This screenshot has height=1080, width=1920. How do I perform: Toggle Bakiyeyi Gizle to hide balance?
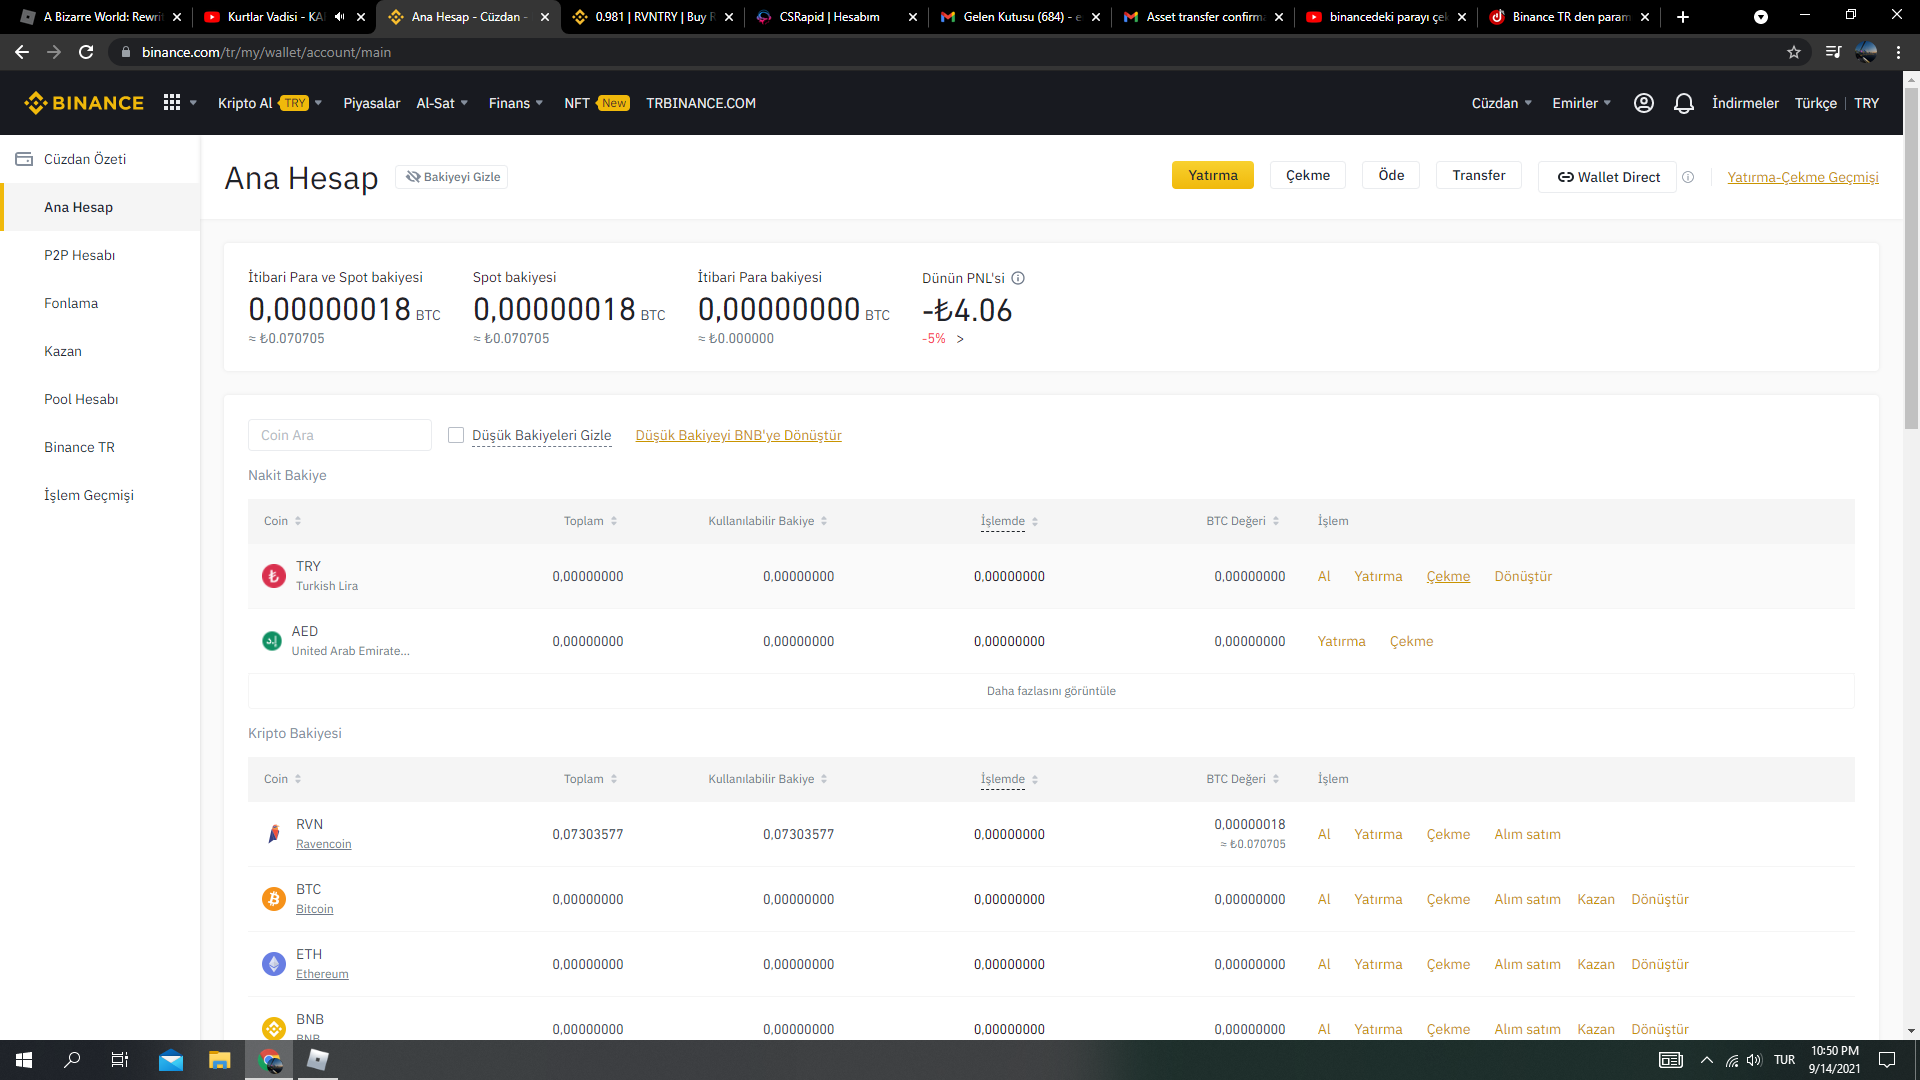pyautogui.click(x=452, y=177)
